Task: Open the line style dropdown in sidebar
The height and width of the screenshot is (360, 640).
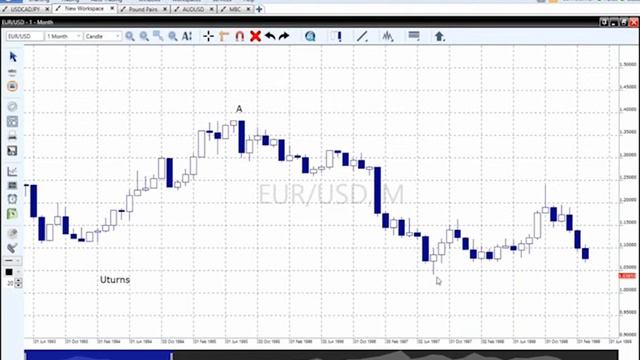Action: [12, 260]
